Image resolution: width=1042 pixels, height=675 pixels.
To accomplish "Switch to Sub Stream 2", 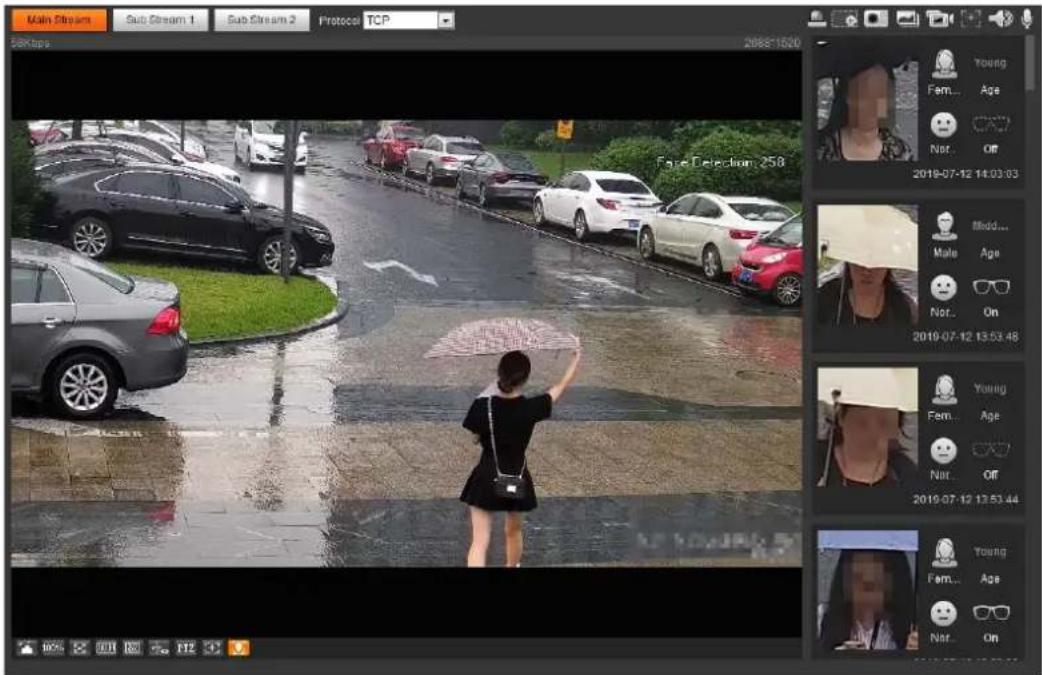I will [261, 20].
